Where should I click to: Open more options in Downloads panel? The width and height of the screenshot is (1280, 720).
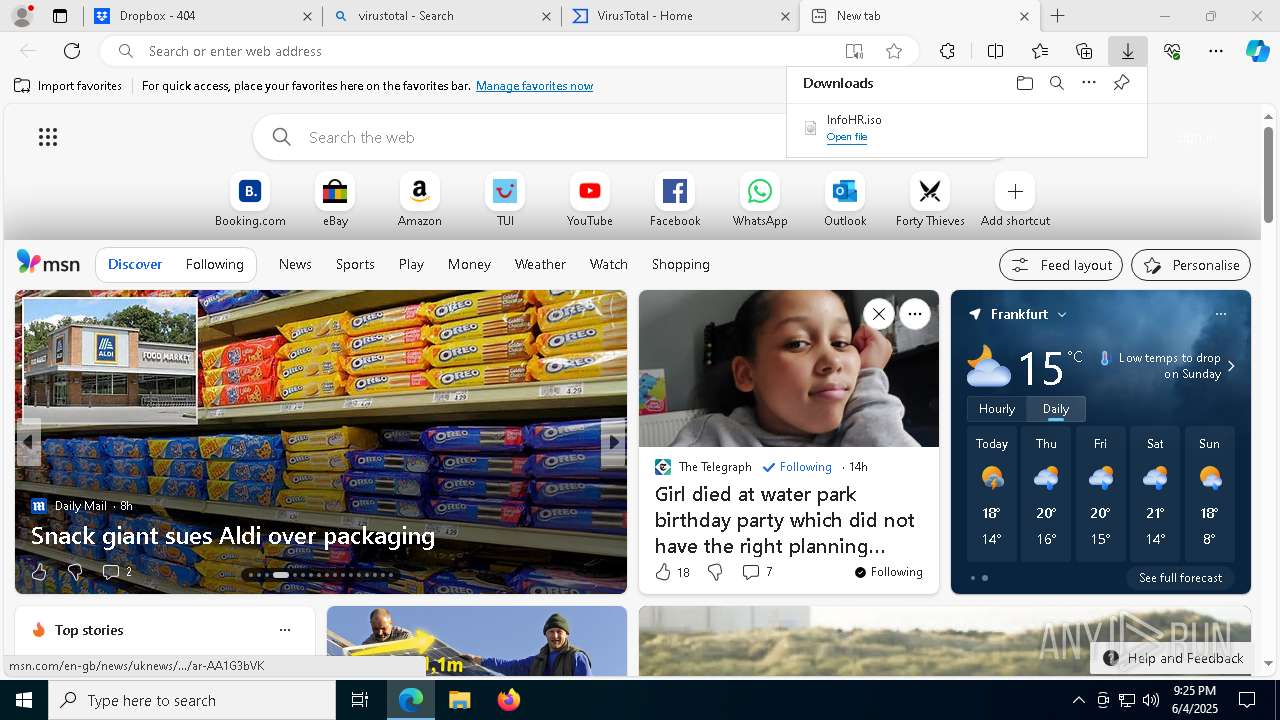pos(1089,83)
